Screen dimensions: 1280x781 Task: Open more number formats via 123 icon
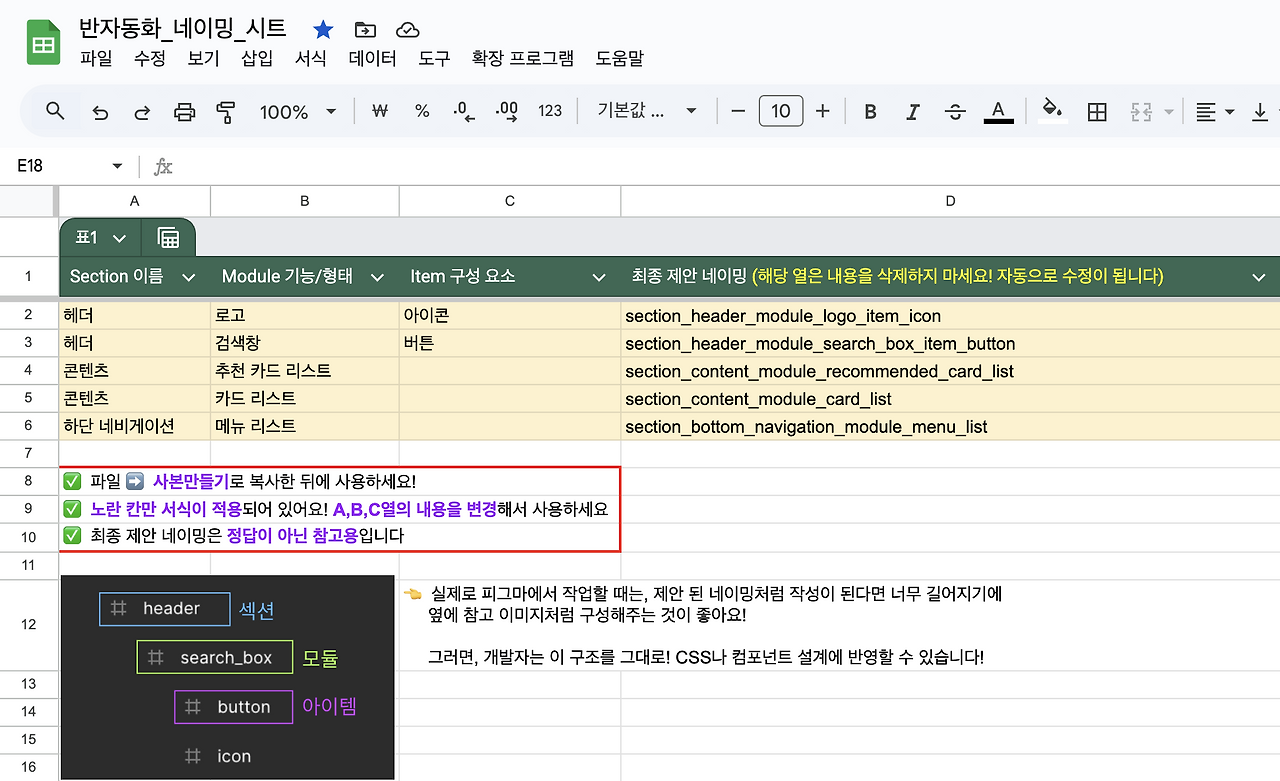point(549,111)
